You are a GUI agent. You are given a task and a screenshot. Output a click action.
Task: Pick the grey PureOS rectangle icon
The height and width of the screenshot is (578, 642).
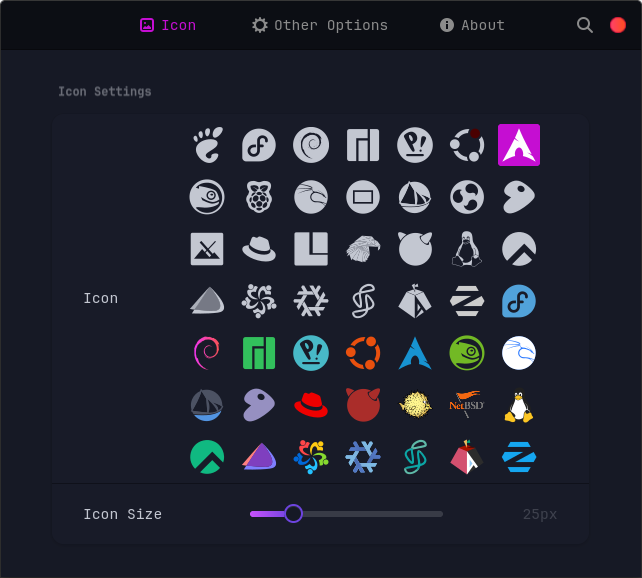coord(363,197)
